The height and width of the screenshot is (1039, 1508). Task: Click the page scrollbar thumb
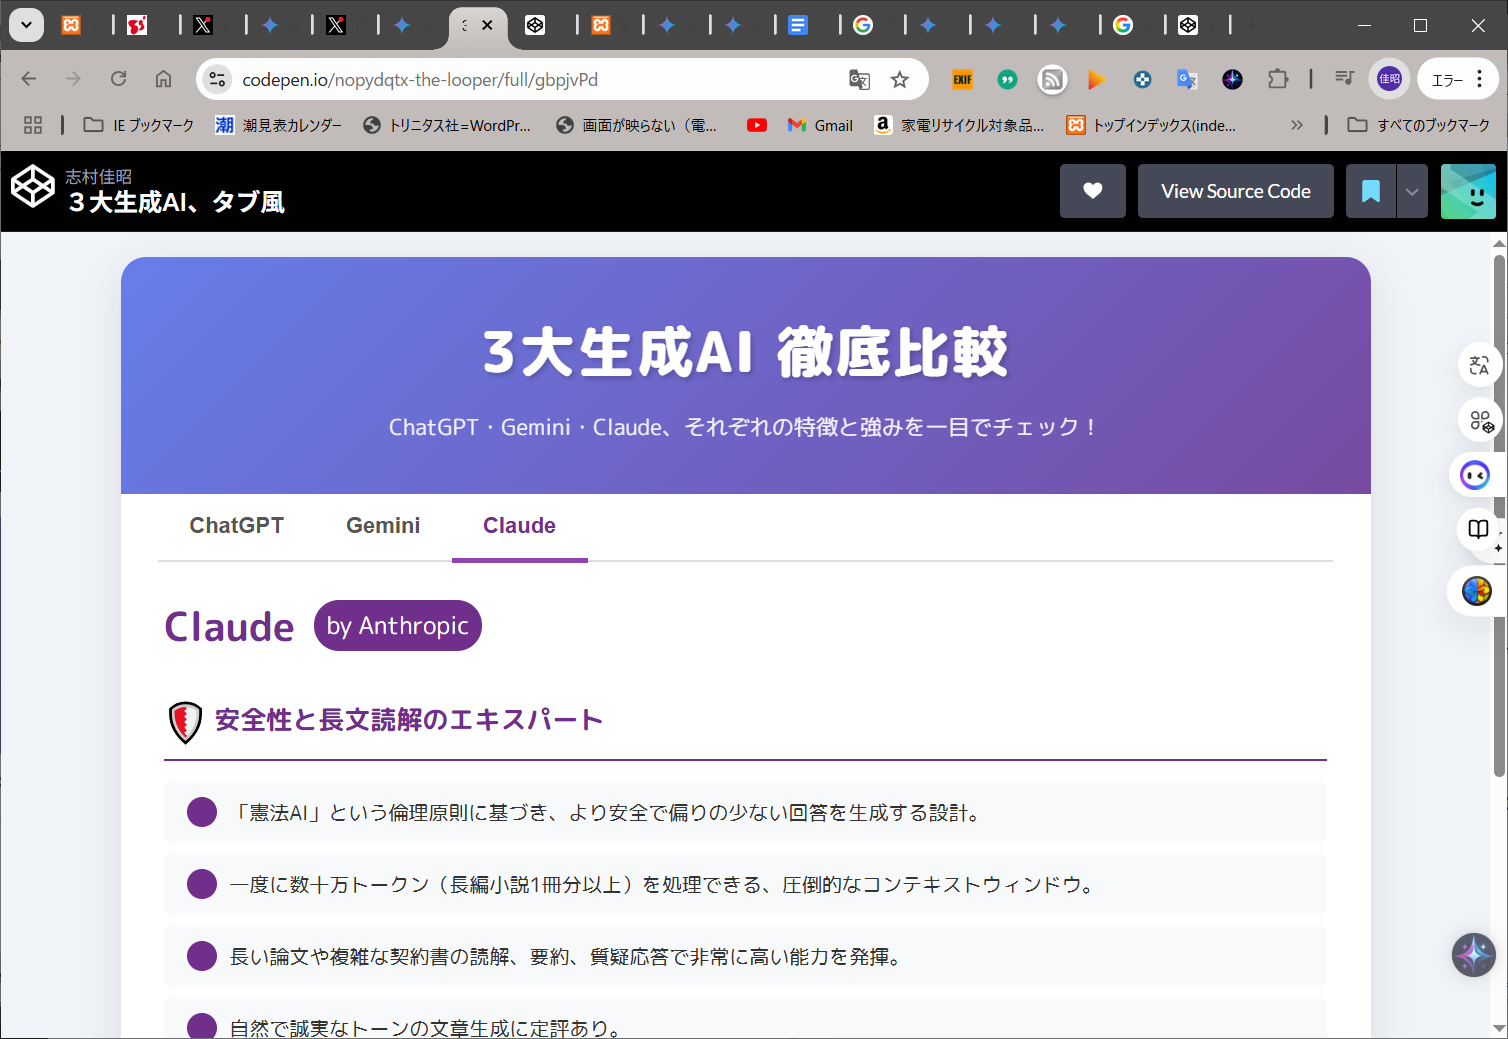(1499, 515)
